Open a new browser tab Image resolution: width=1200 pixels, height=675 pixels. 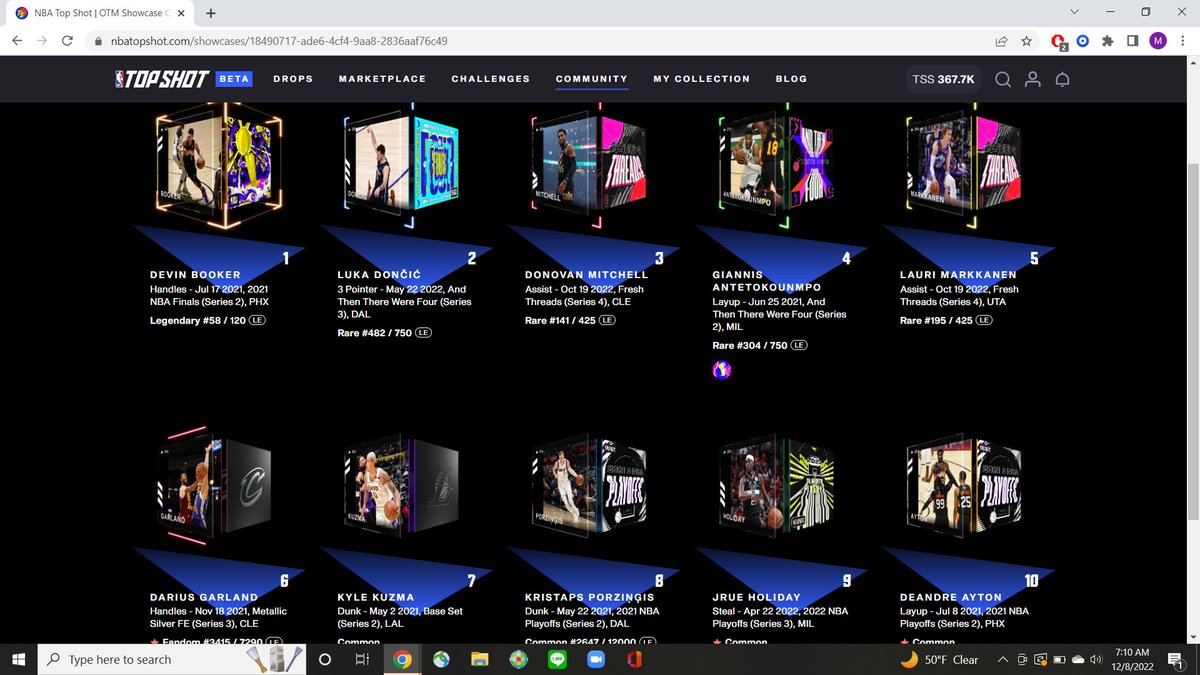(210, 13)
